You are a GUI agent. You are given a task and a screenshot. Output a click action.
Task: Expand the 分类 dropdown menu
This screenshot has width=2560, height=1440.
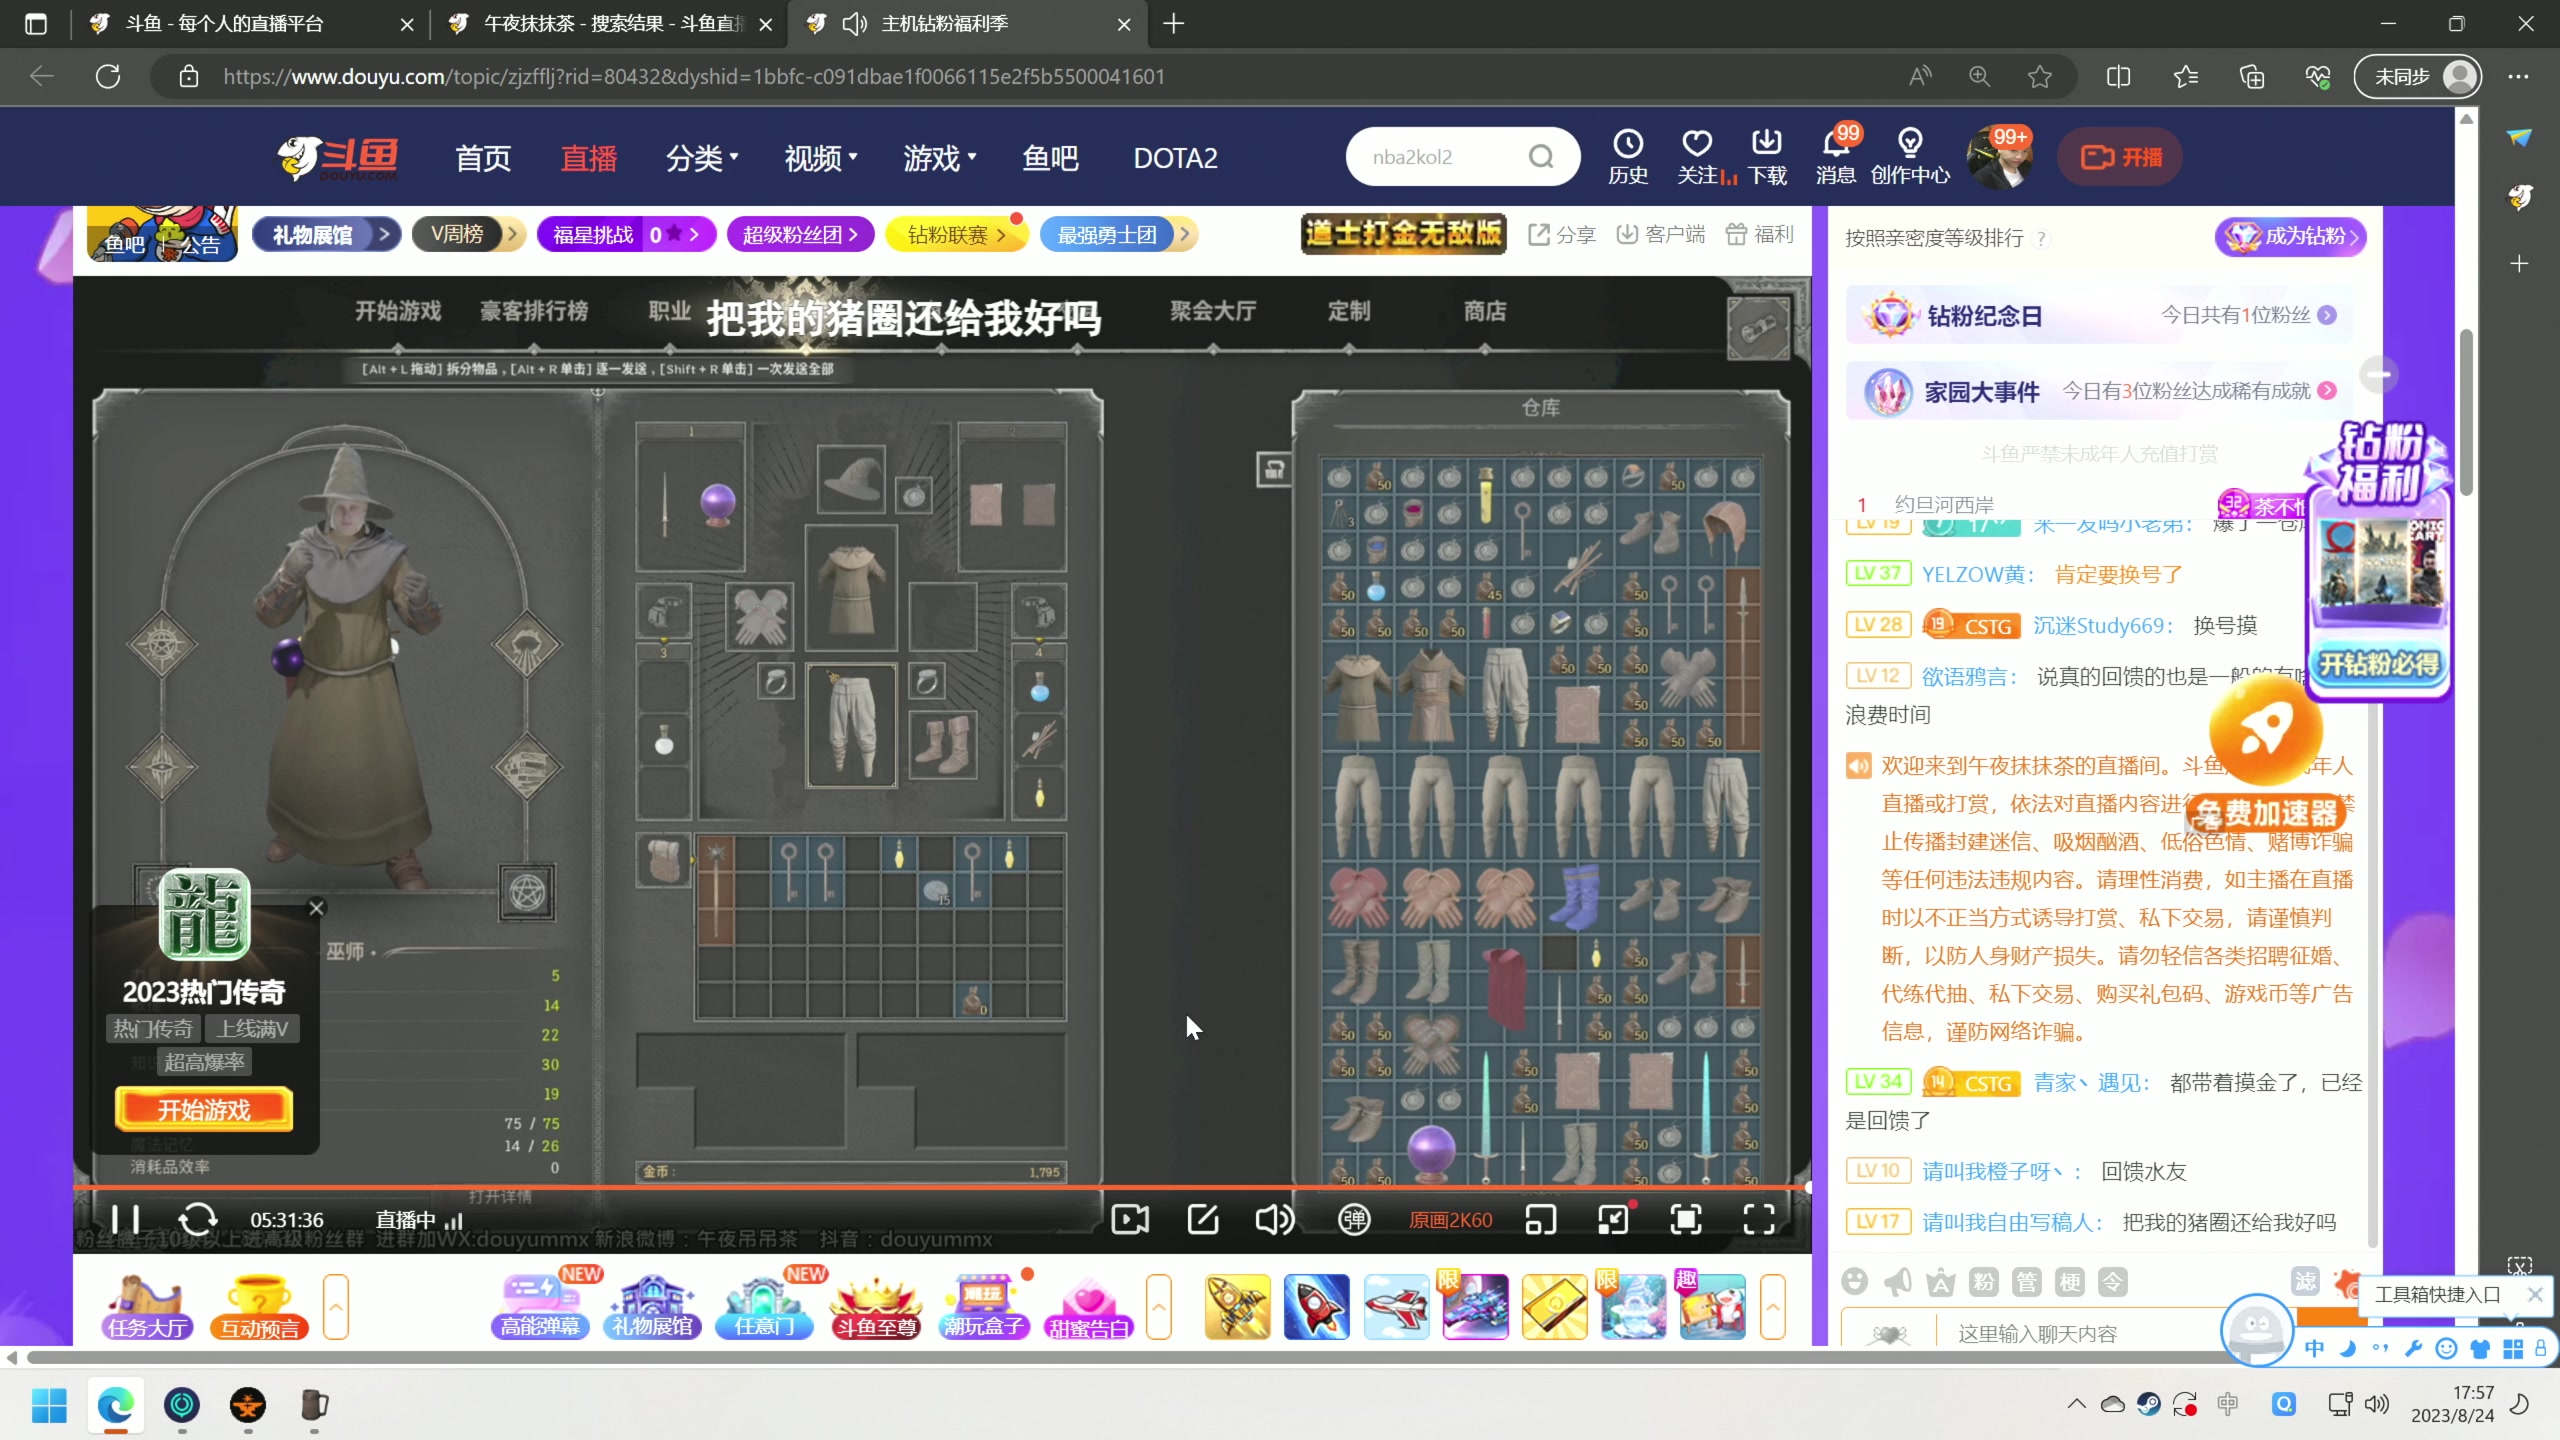[702, 158]
